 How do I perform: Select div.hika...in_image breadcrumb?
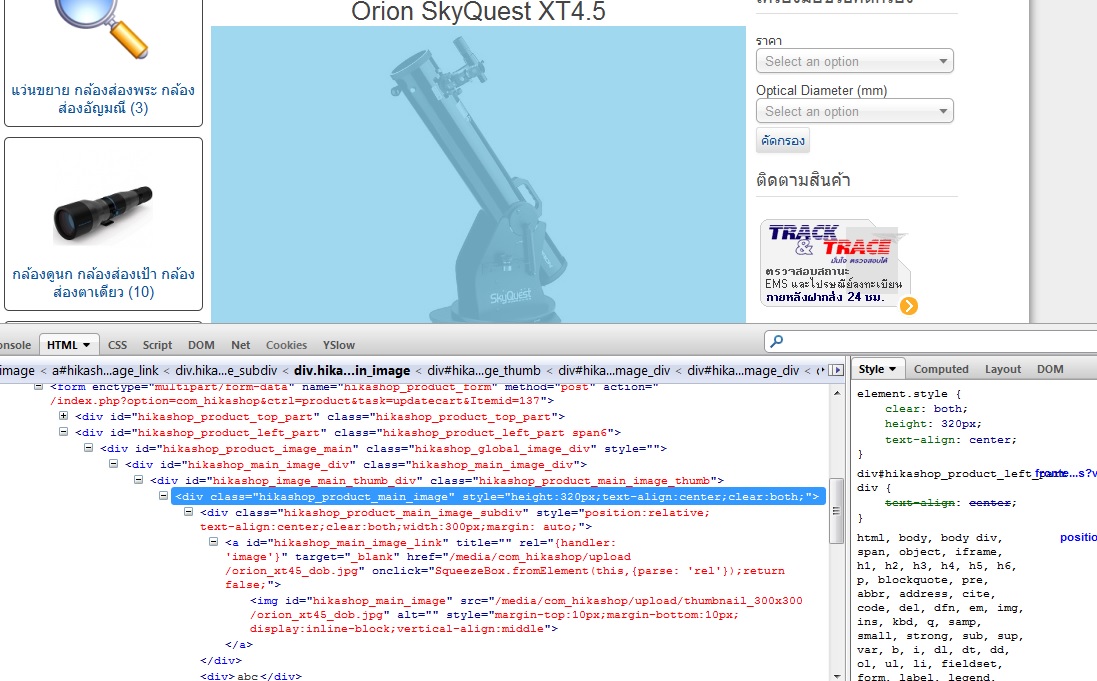352,370
